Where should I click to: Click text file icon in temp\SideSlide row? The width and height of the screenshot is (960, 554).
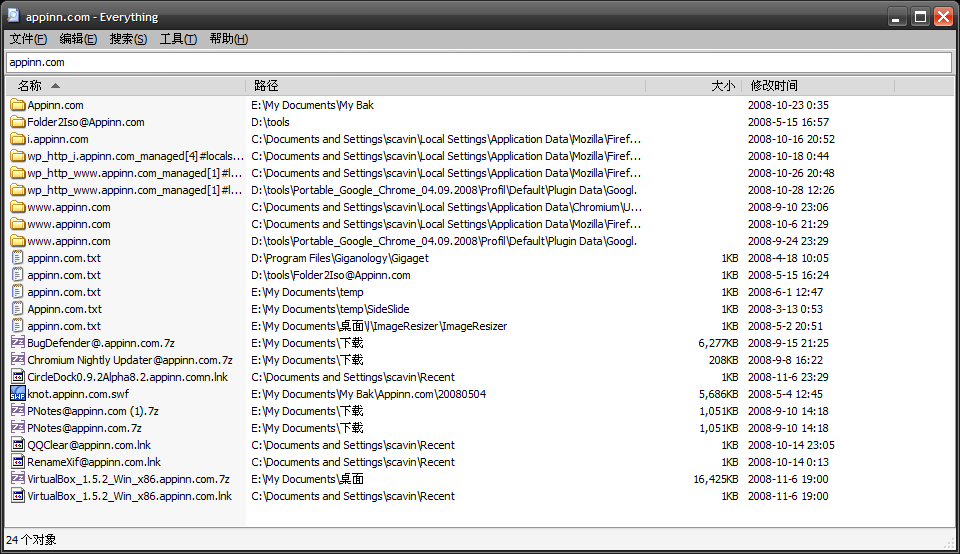tap(18, 309)
